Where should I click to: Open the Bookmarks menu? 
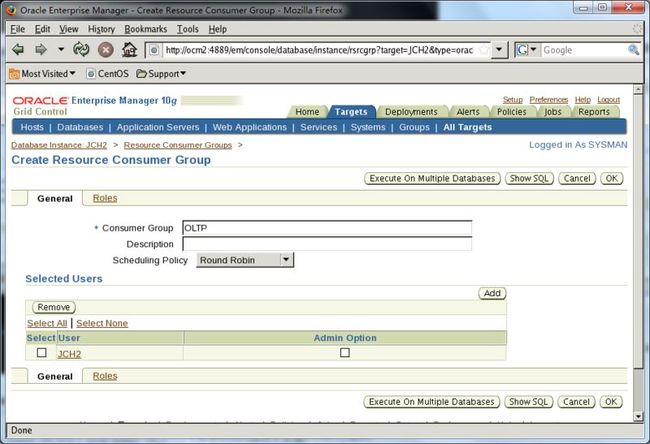point(146,29)
